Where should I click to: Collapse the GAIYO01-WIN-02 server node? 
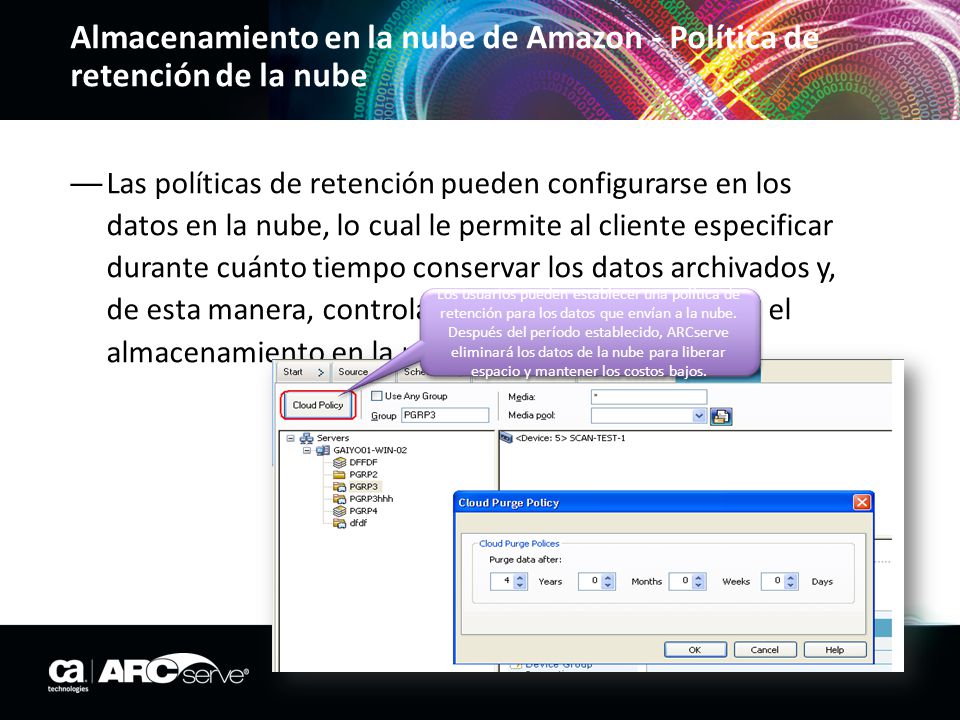click(x=307, y=450)
